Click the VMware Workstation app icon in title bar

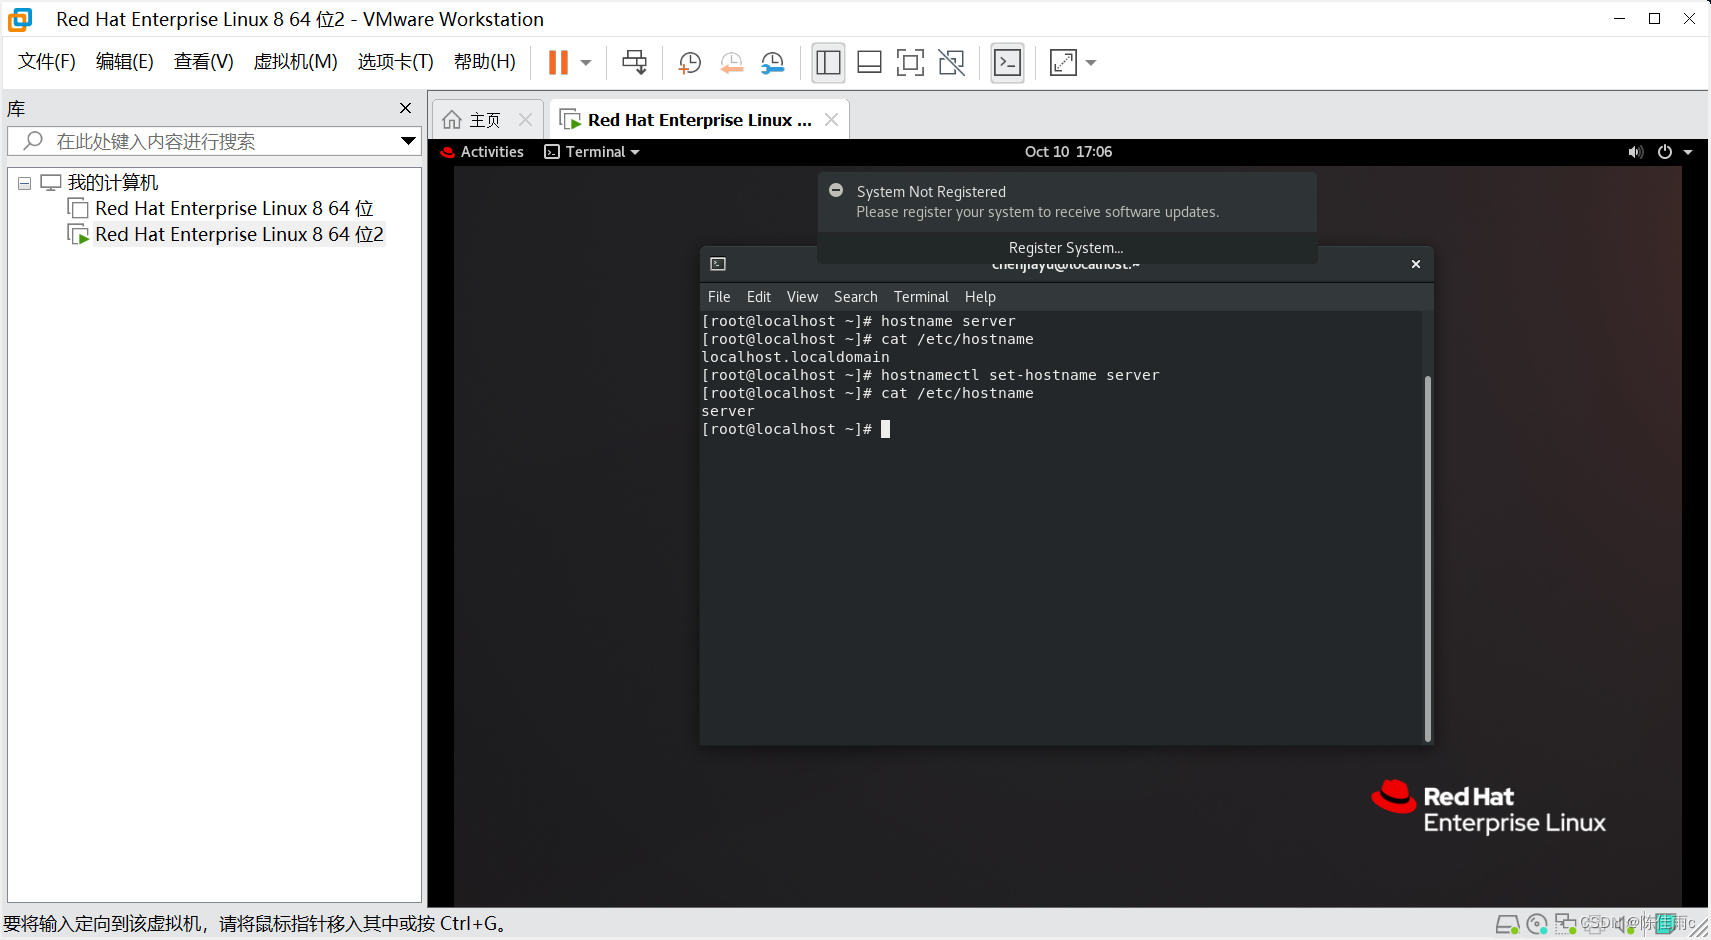(20, 19)
